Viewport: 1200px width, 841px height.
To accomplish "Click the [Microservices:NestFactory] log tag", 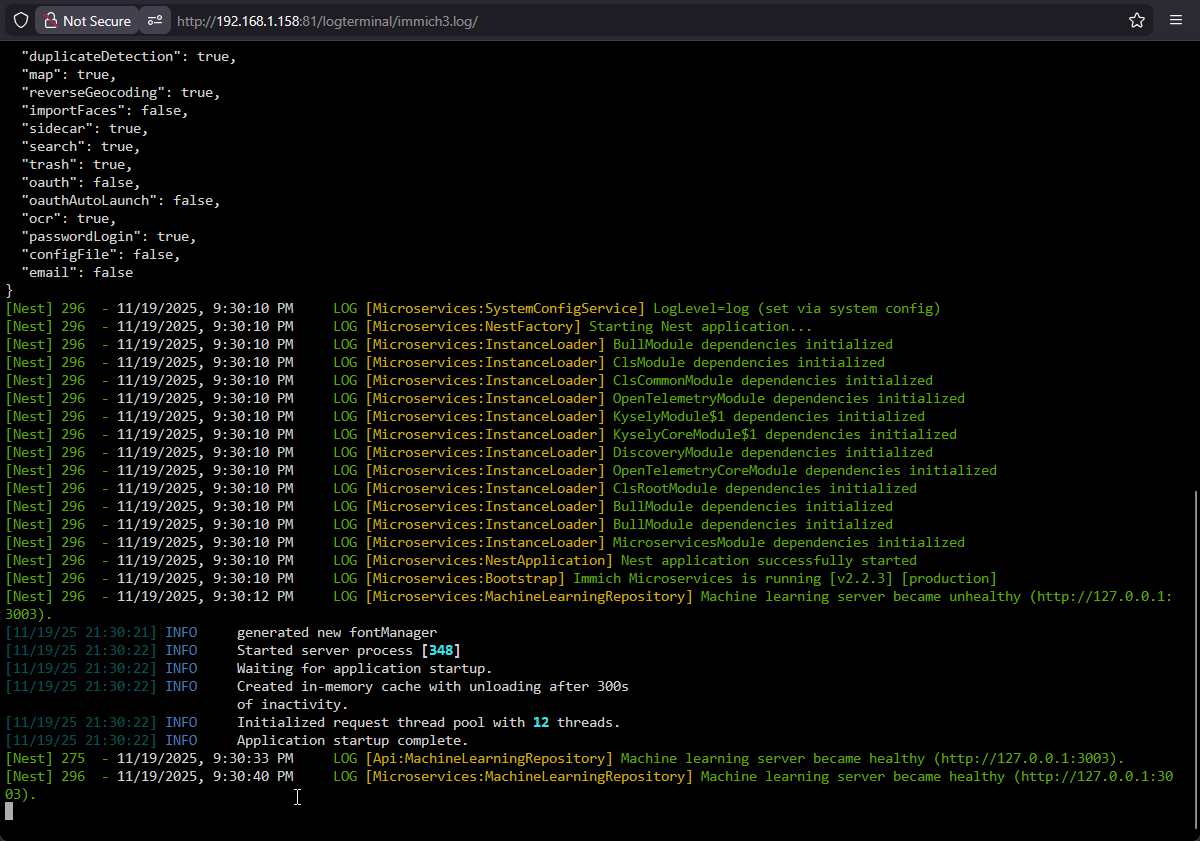I will [473, 327].
